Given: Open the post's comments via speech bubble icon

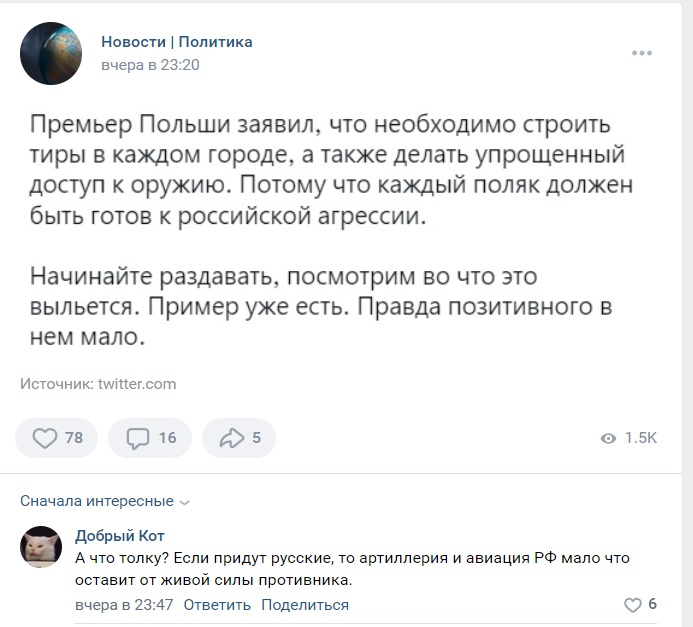Looking at the screenshot, I should (138, 438).
